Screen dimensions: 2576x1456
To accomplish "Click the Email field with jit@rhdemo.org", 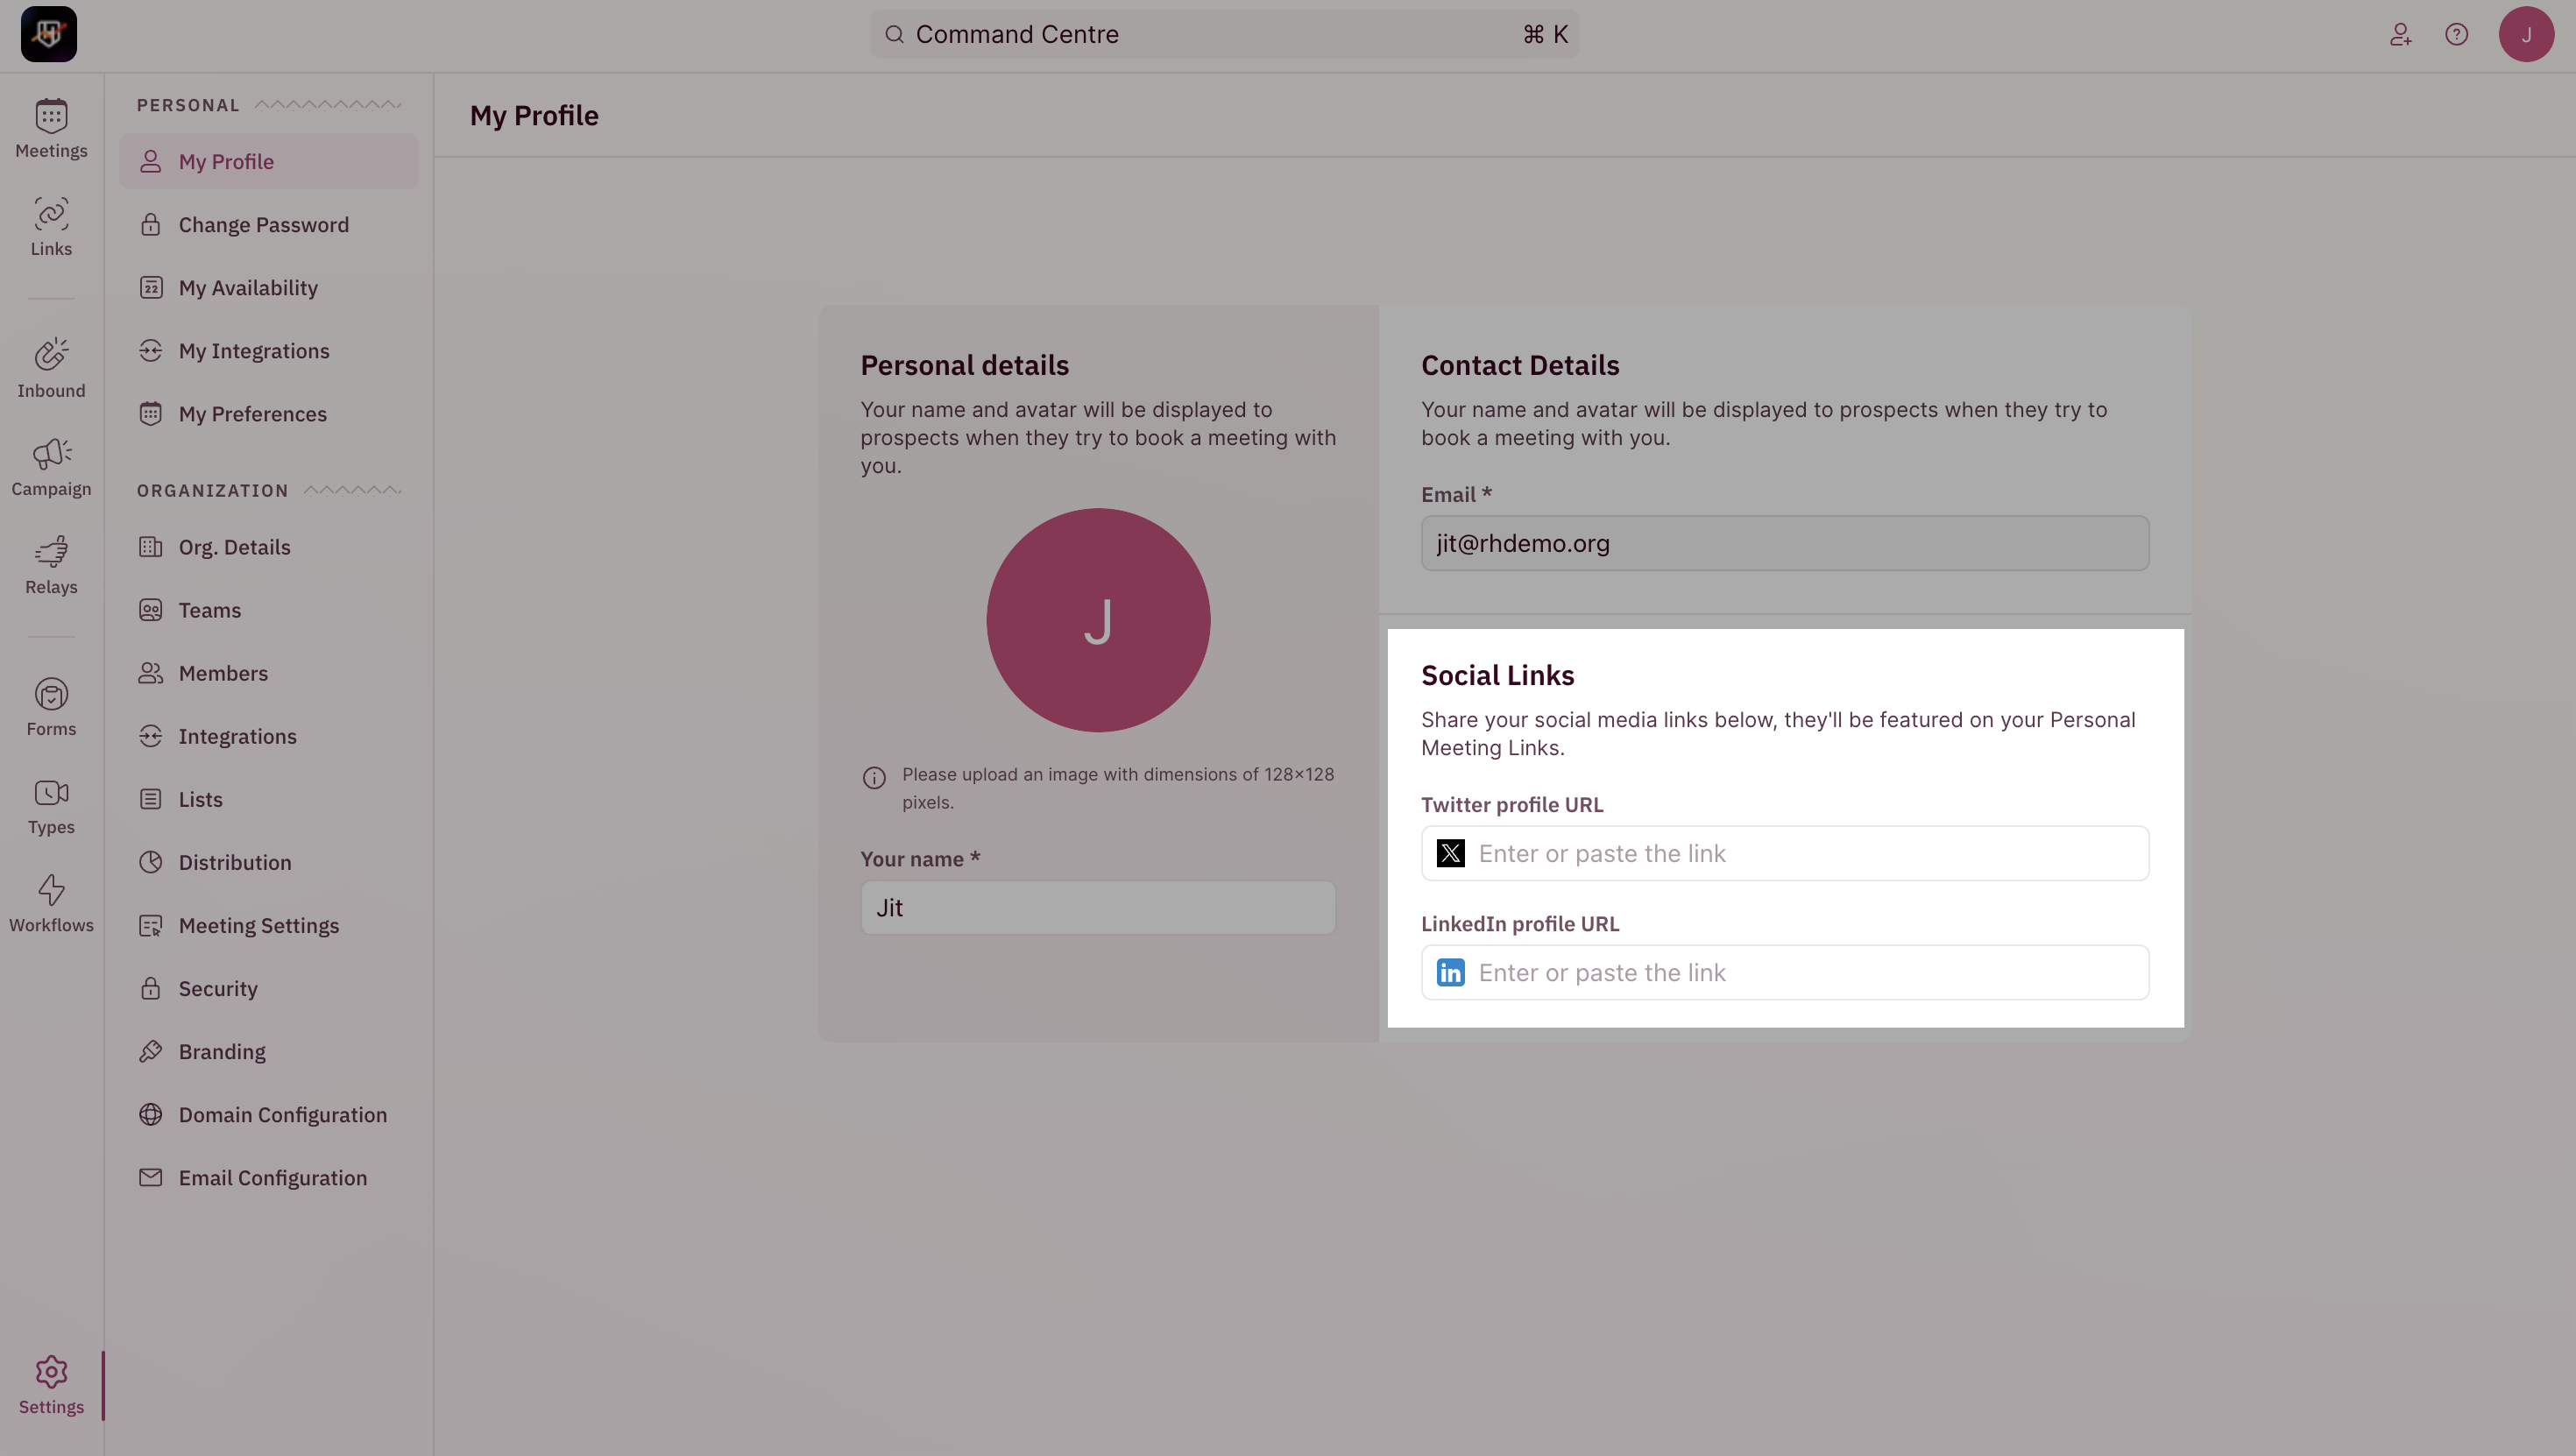I will [1784, 543].
